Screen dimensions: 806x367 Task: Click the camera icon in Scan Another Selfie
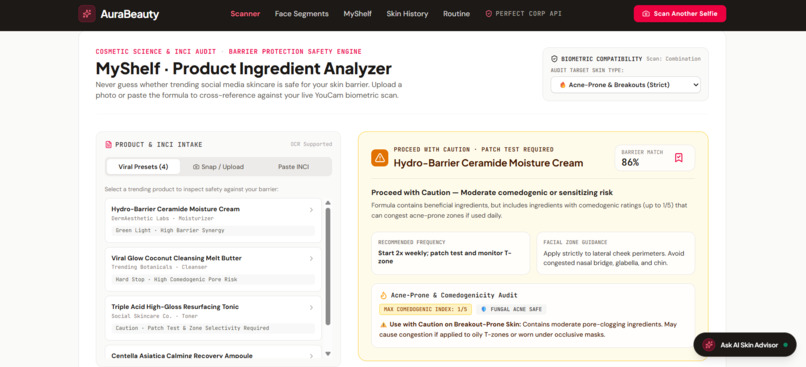[646, 14]
